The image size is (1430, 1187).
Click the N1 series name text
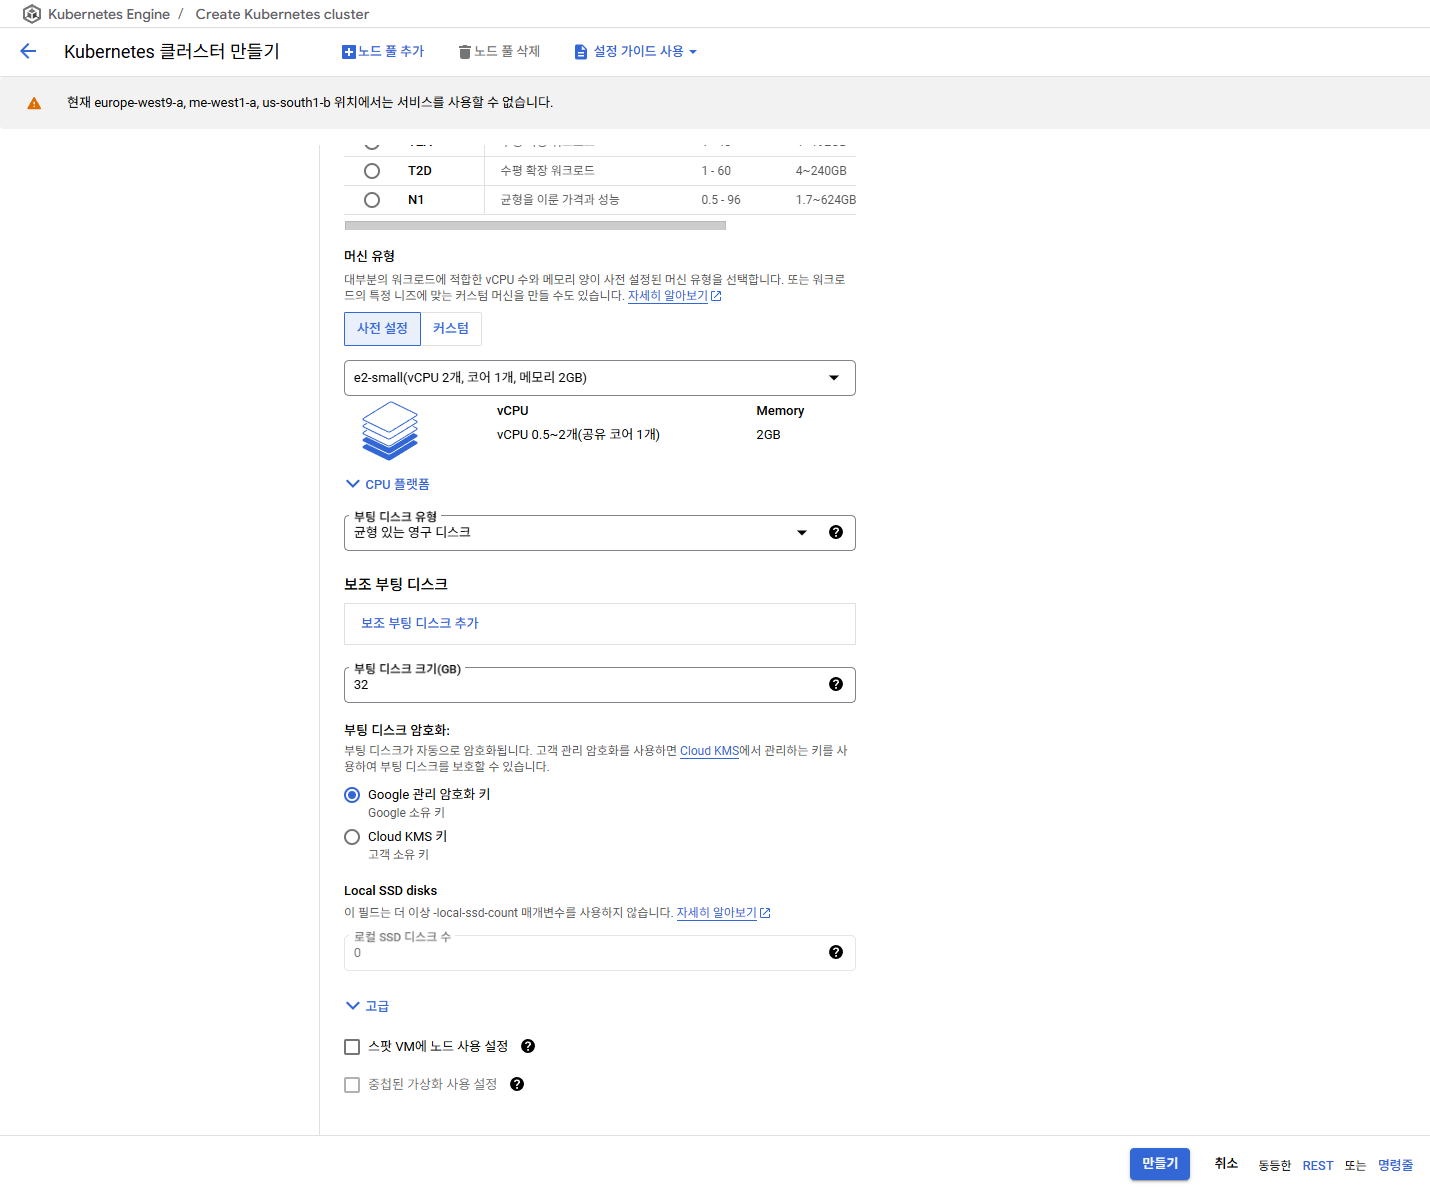416,200
